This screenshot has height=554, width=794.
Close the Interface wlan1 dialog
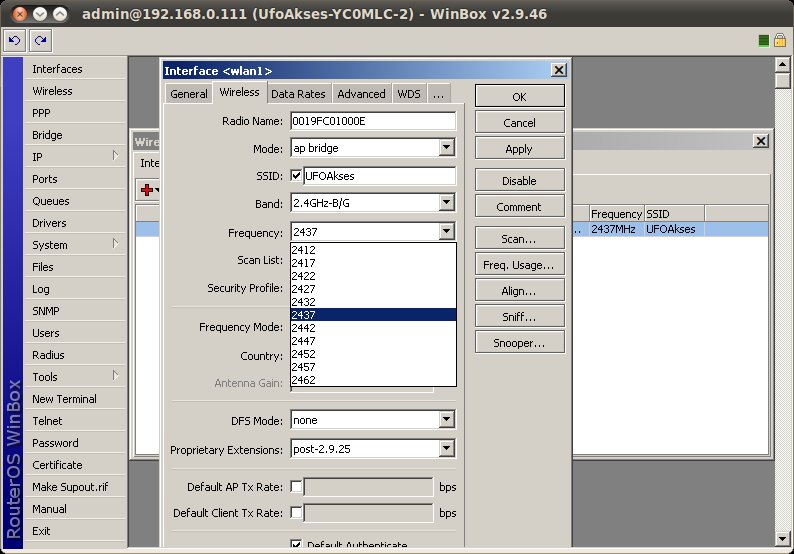point(558,70)
